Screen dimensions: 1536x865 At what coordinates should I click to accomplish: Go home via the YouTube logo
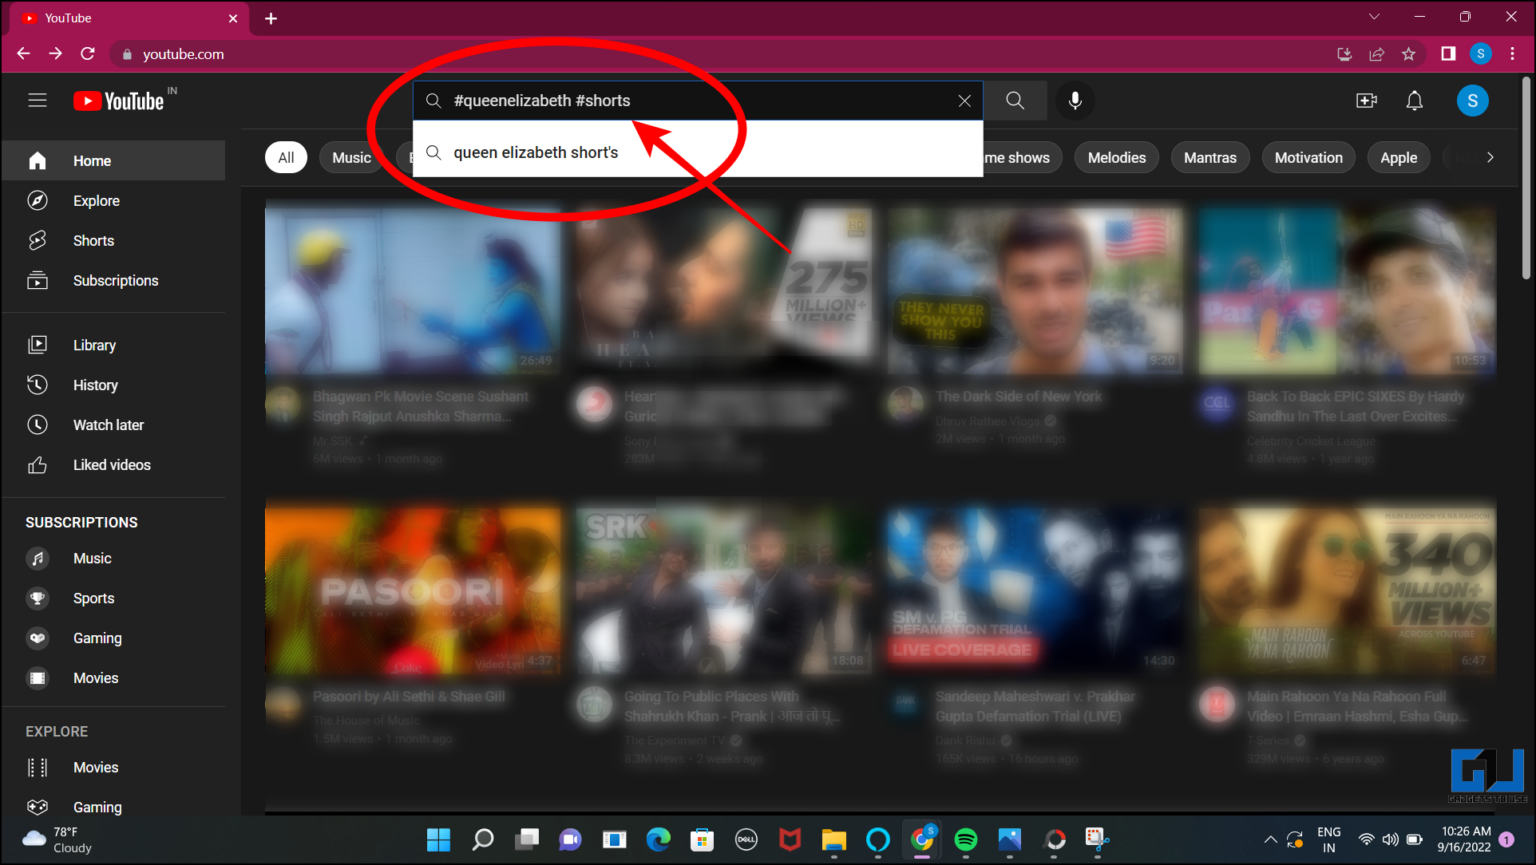[117, 100]
